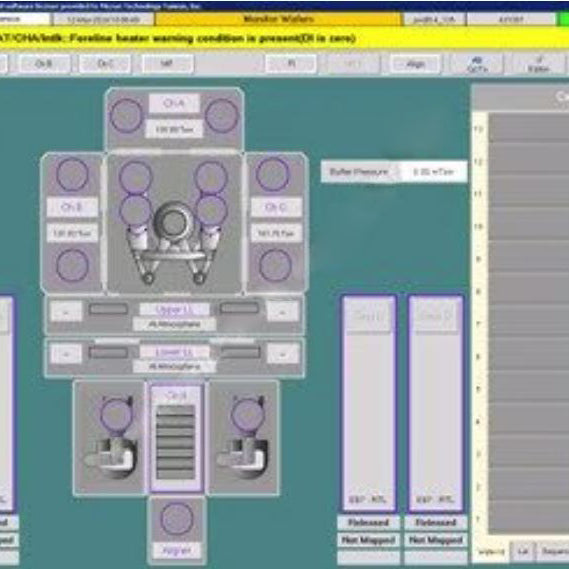This screenshot has height=569, width=569.
Task: Click the green status indicator in the top bar
Action: (x=562, y=19)
